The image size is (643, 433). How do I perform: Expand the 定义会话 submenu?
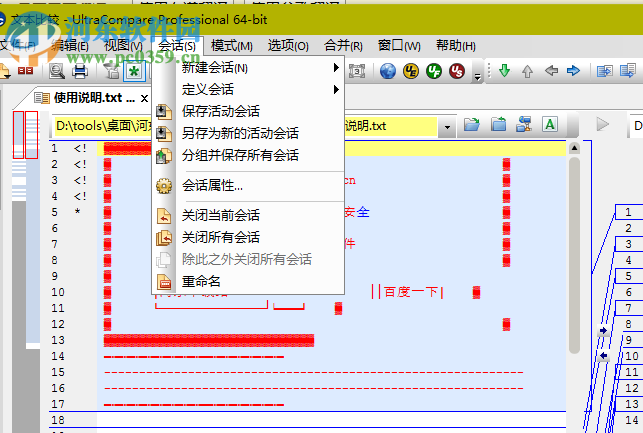click(x=248, y=89)
